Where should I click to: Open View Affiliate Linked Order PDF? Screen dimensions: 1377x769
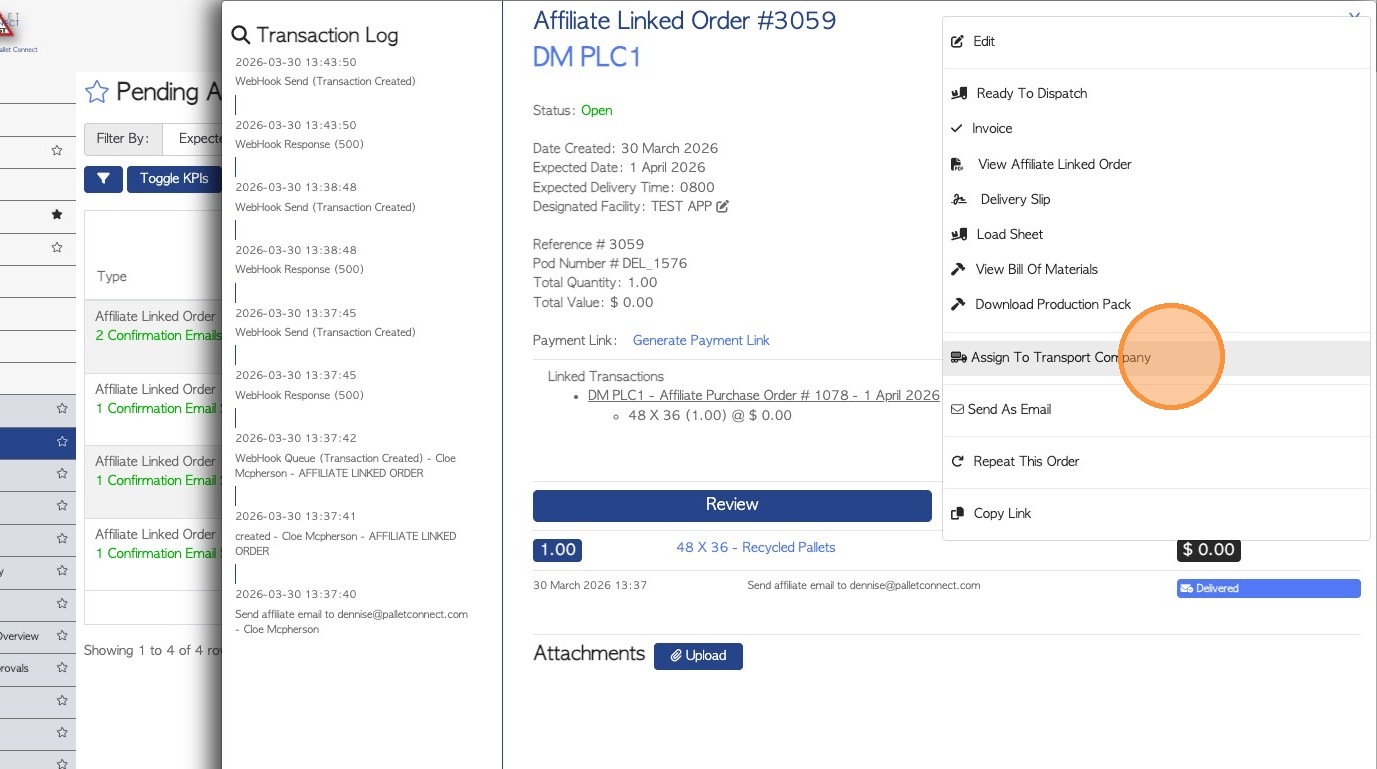coord(1054,165)
